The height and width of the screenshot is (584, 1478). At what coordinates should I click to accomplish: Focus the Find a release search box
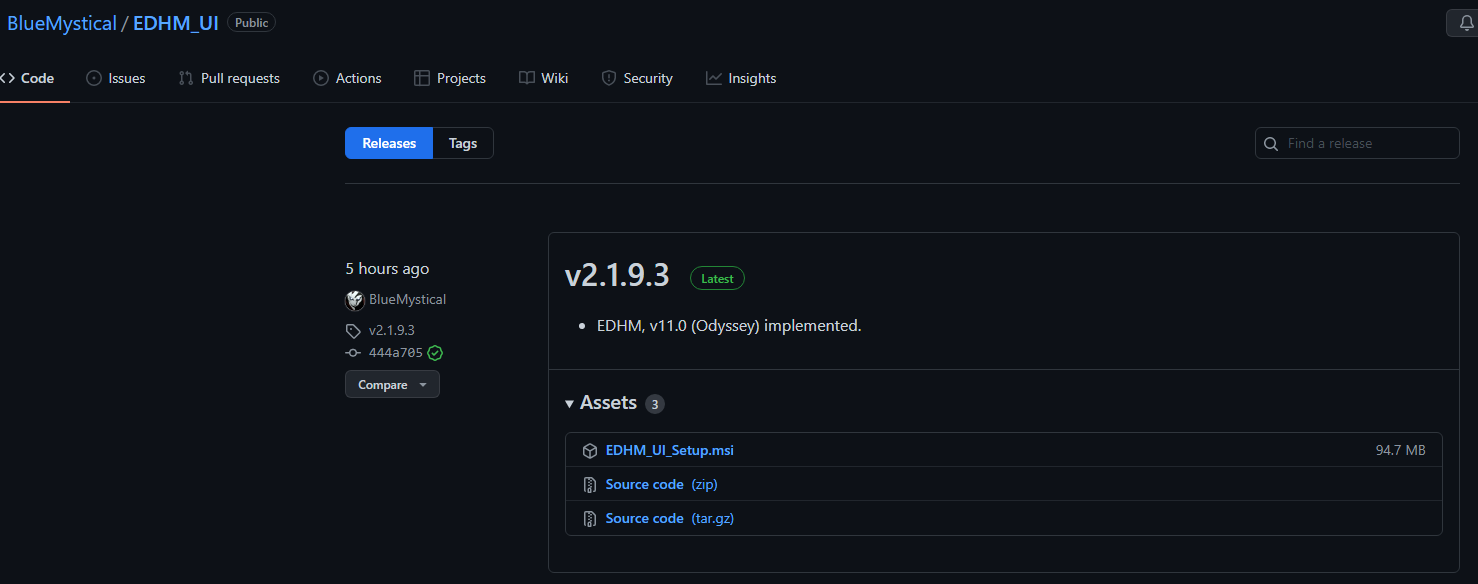(x=1357, y=143)
